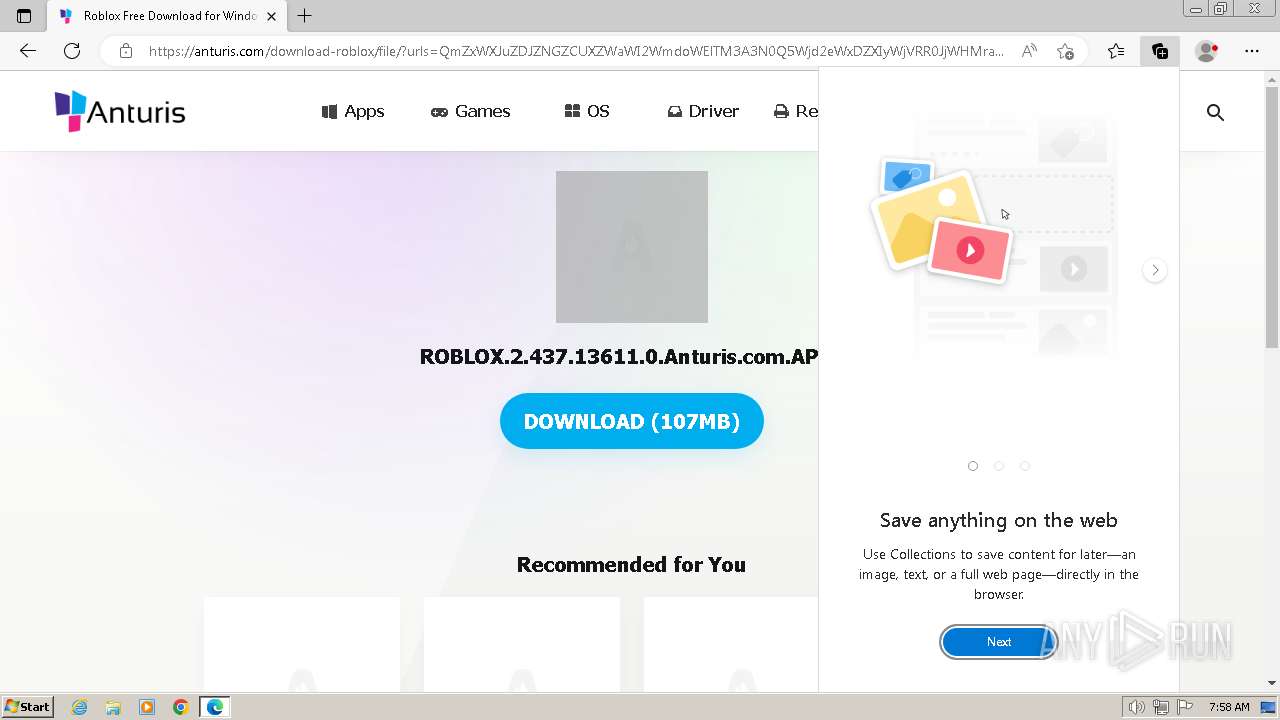Select third carousel page dot
This screenshot has width=1280, height=720.
click(1025, 466)
